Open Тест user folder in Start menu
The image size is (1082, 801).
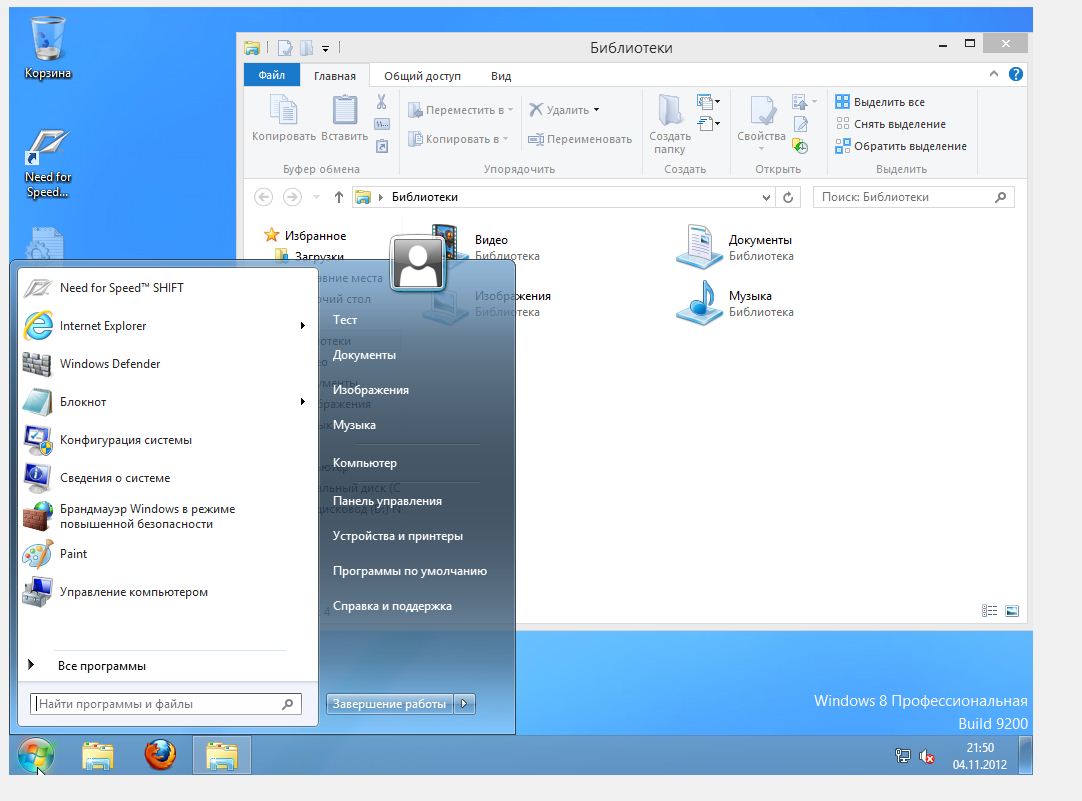pyautogui.click(x=345, y=320)
